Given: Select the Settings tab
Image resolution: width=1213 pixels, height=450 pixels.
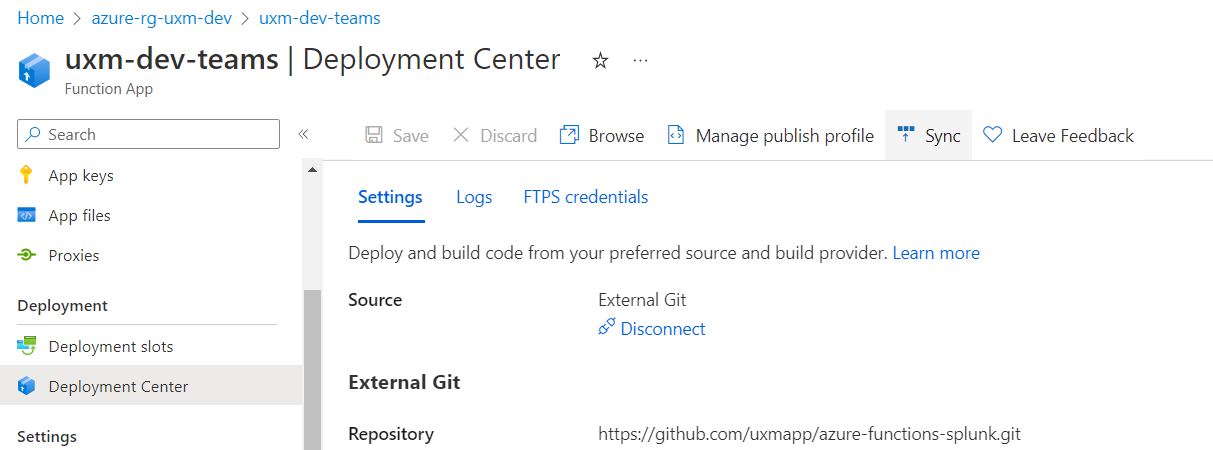Looking at the screenshot, I should 390,197.
